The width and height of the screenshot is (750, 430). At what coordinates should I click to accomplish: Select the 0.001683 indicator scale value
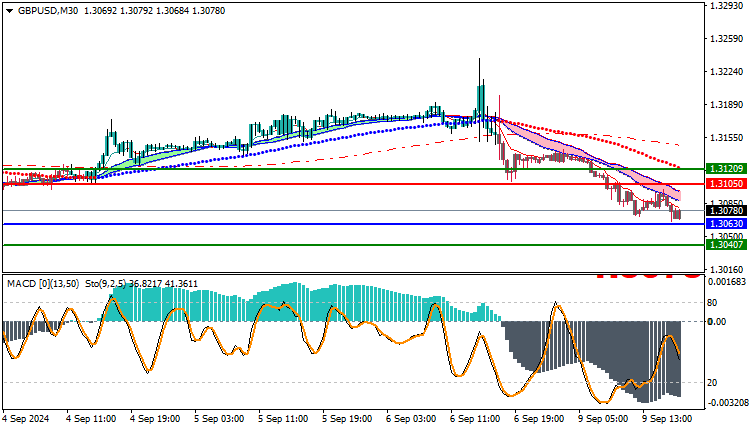coord(727,282)
